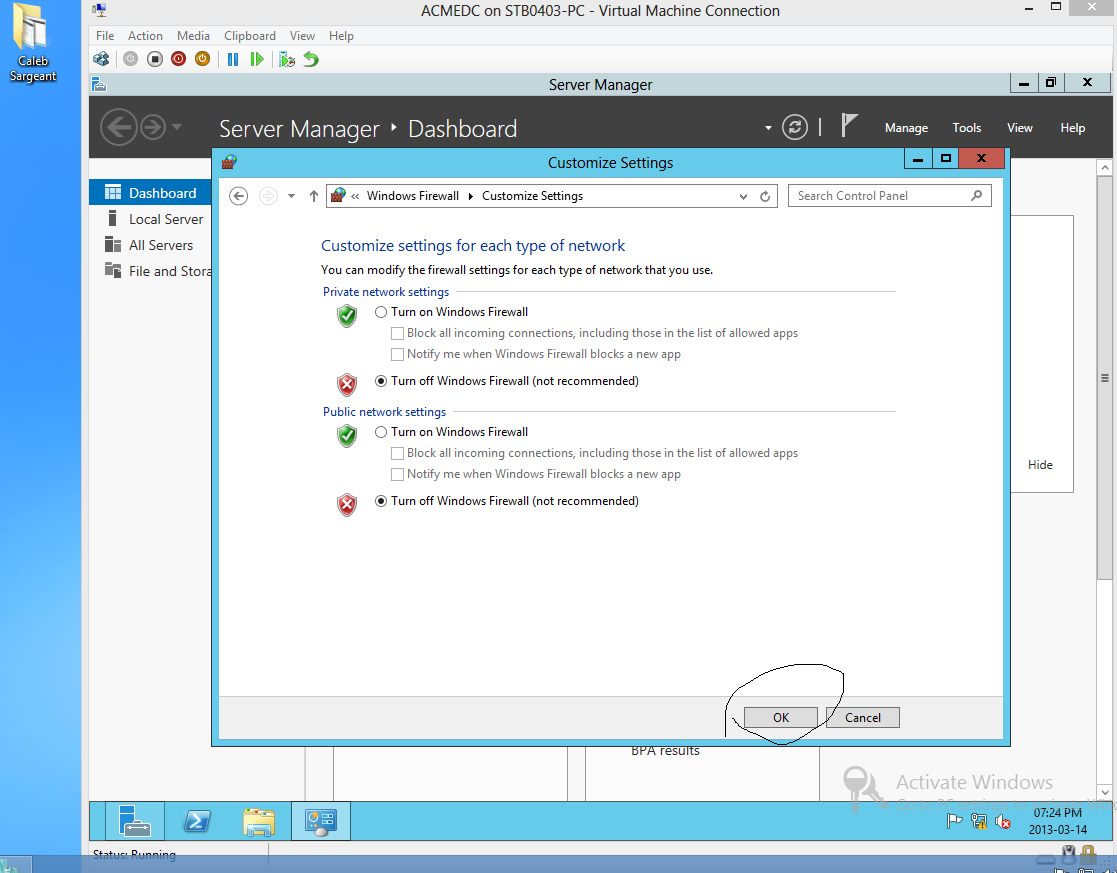The width and height of the screenshot is (1117, 873).
Task: Click the Server Manager refresh icon
Action: coord(795,128)
